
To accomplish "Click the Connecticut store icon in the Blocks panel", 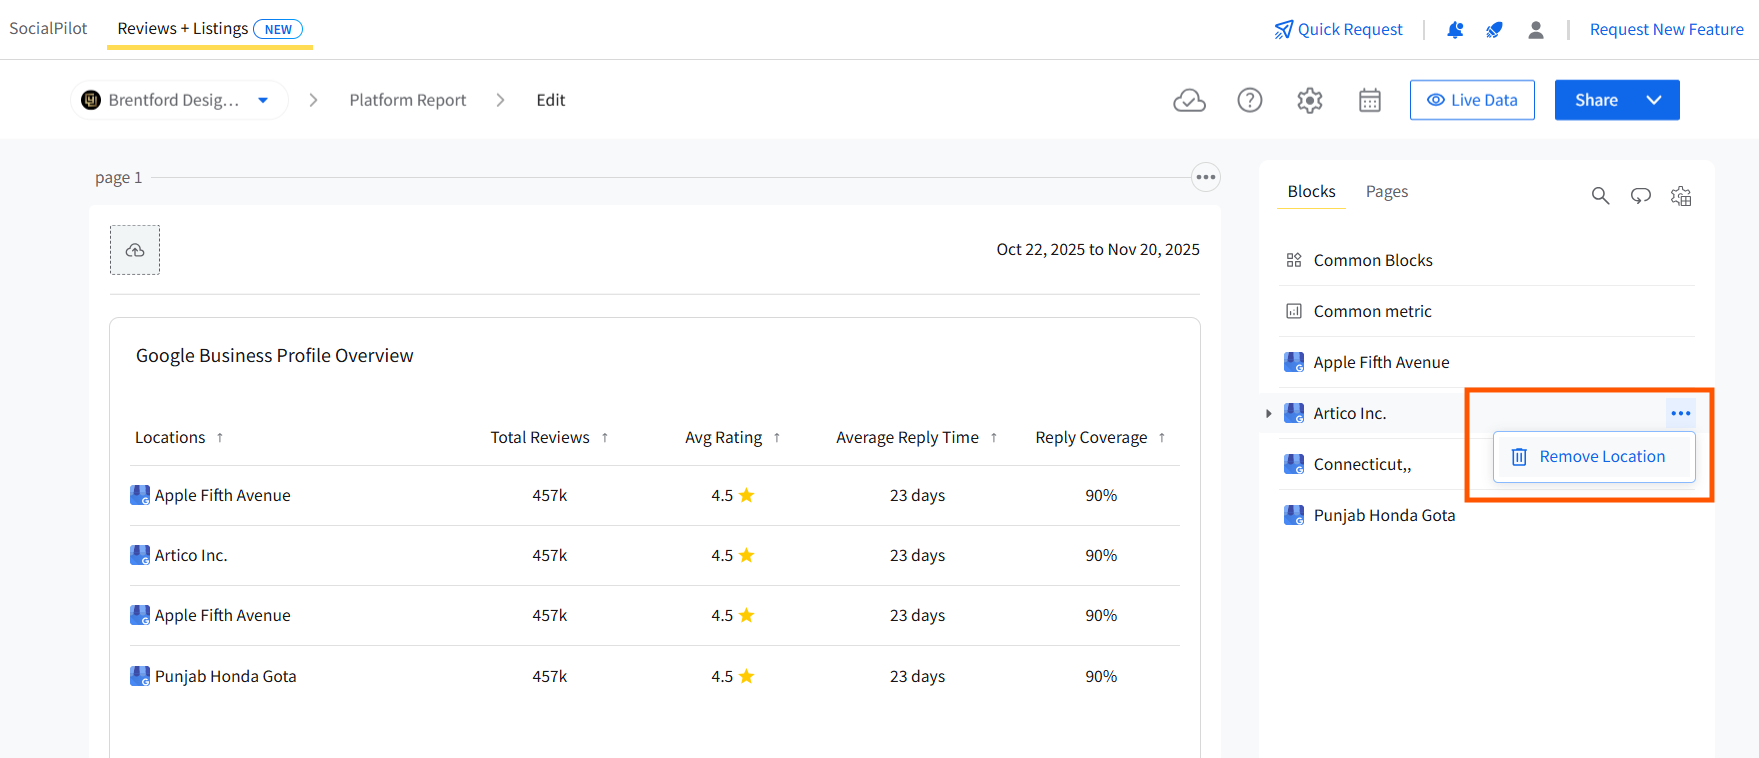I will click(x=1294, y=464).
